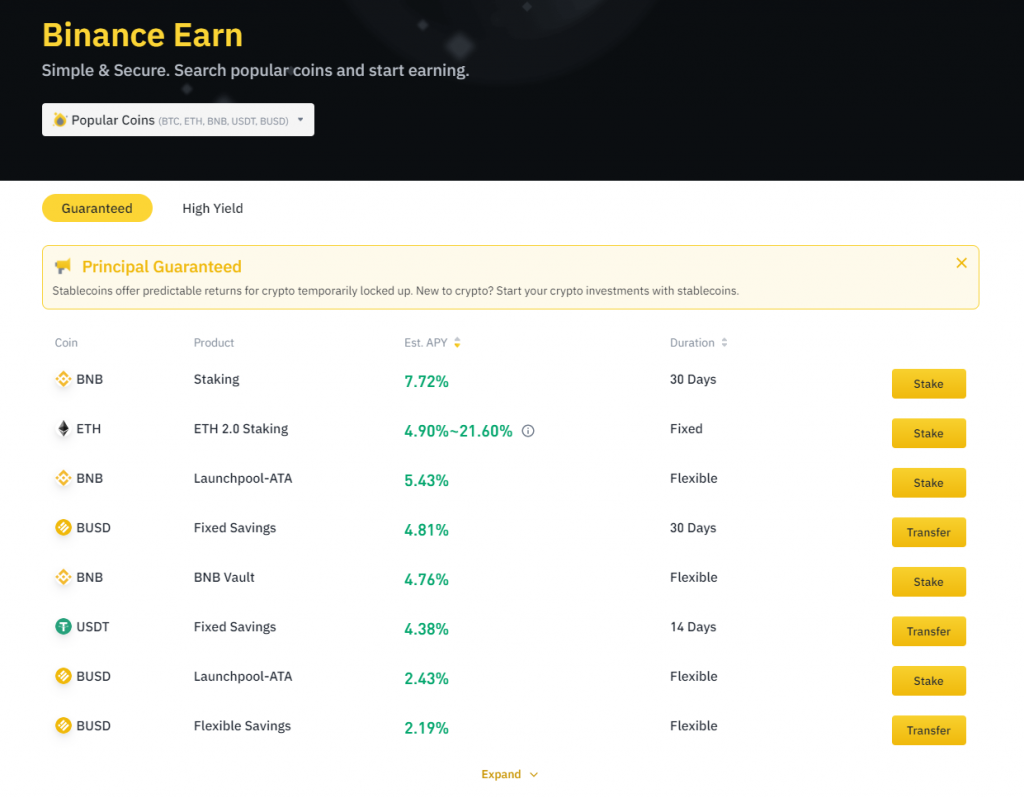Transfer BUSD to Flexible Savings
Screen dimensions: 1024x798
(x=928, y=730)
